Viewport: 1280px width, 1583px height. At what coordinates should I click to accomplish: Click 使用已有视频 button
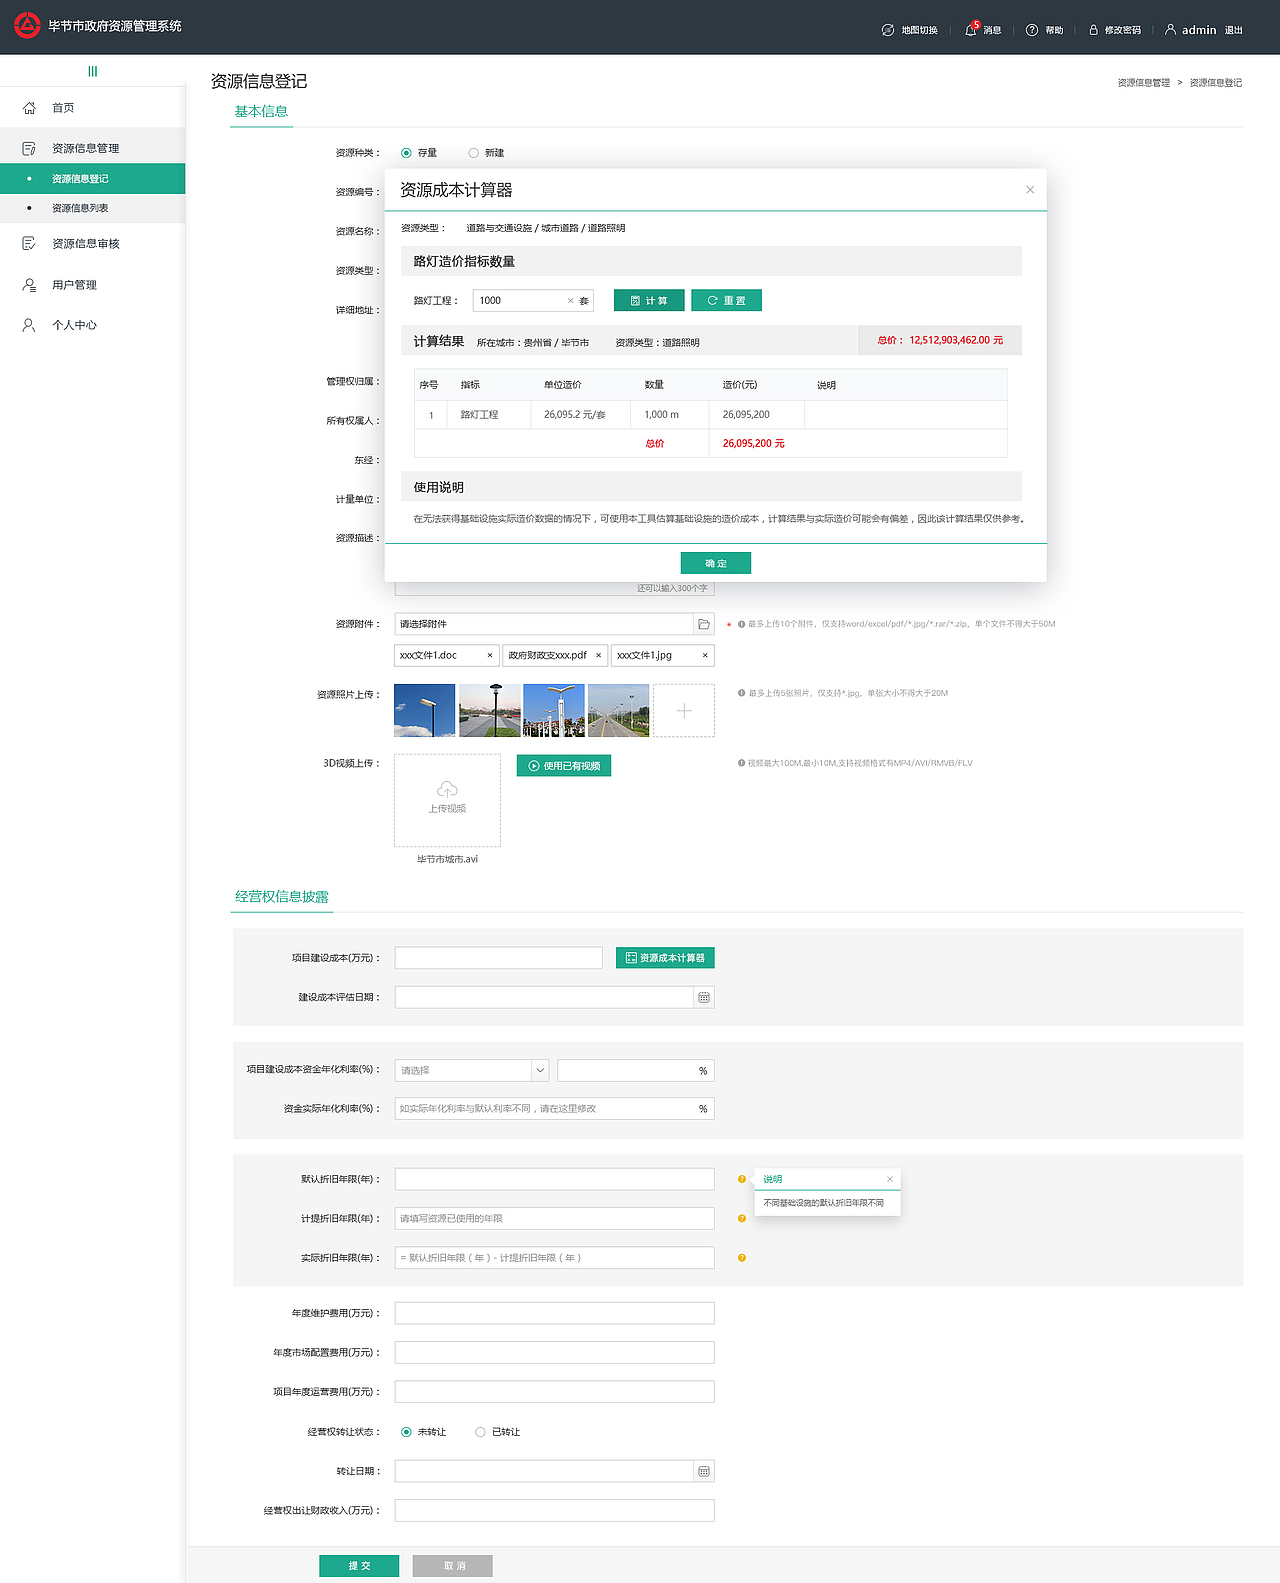coord(564,766)
